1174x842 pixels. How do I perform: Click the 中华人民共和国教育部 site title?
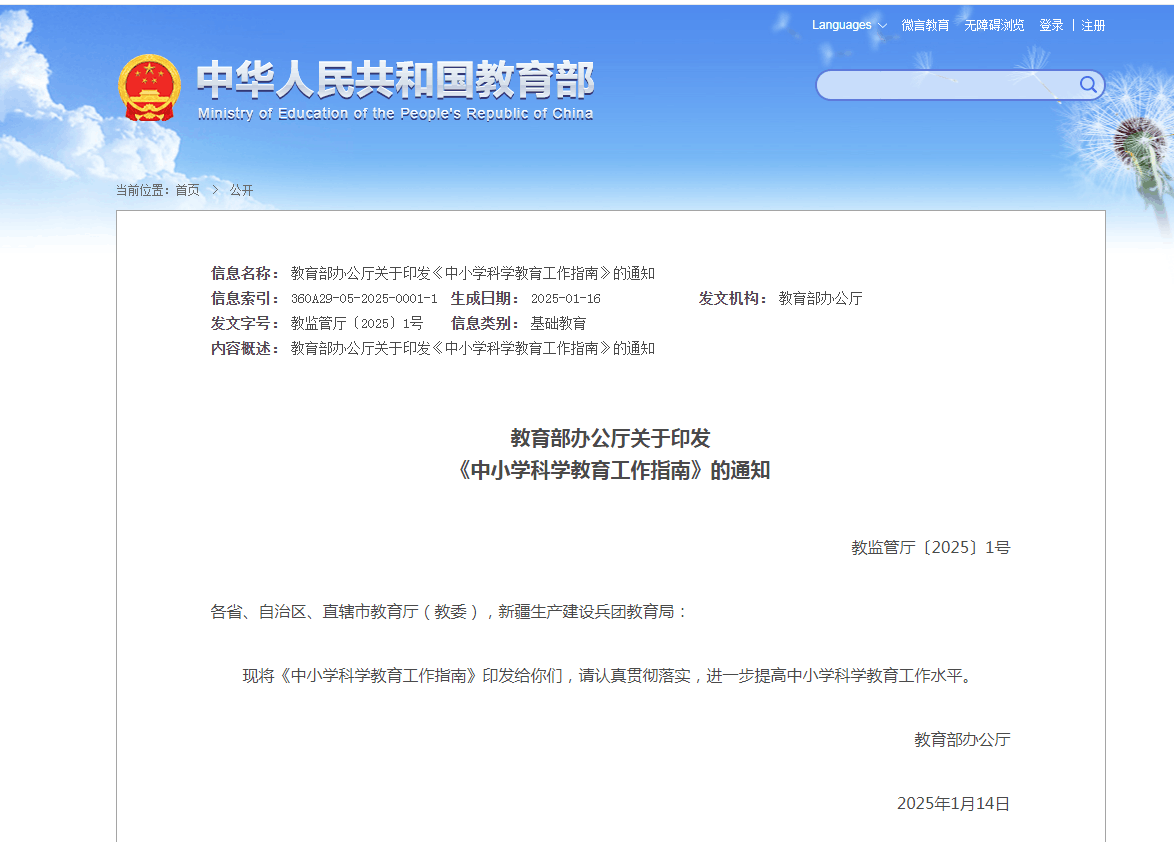tap(395, 80)
